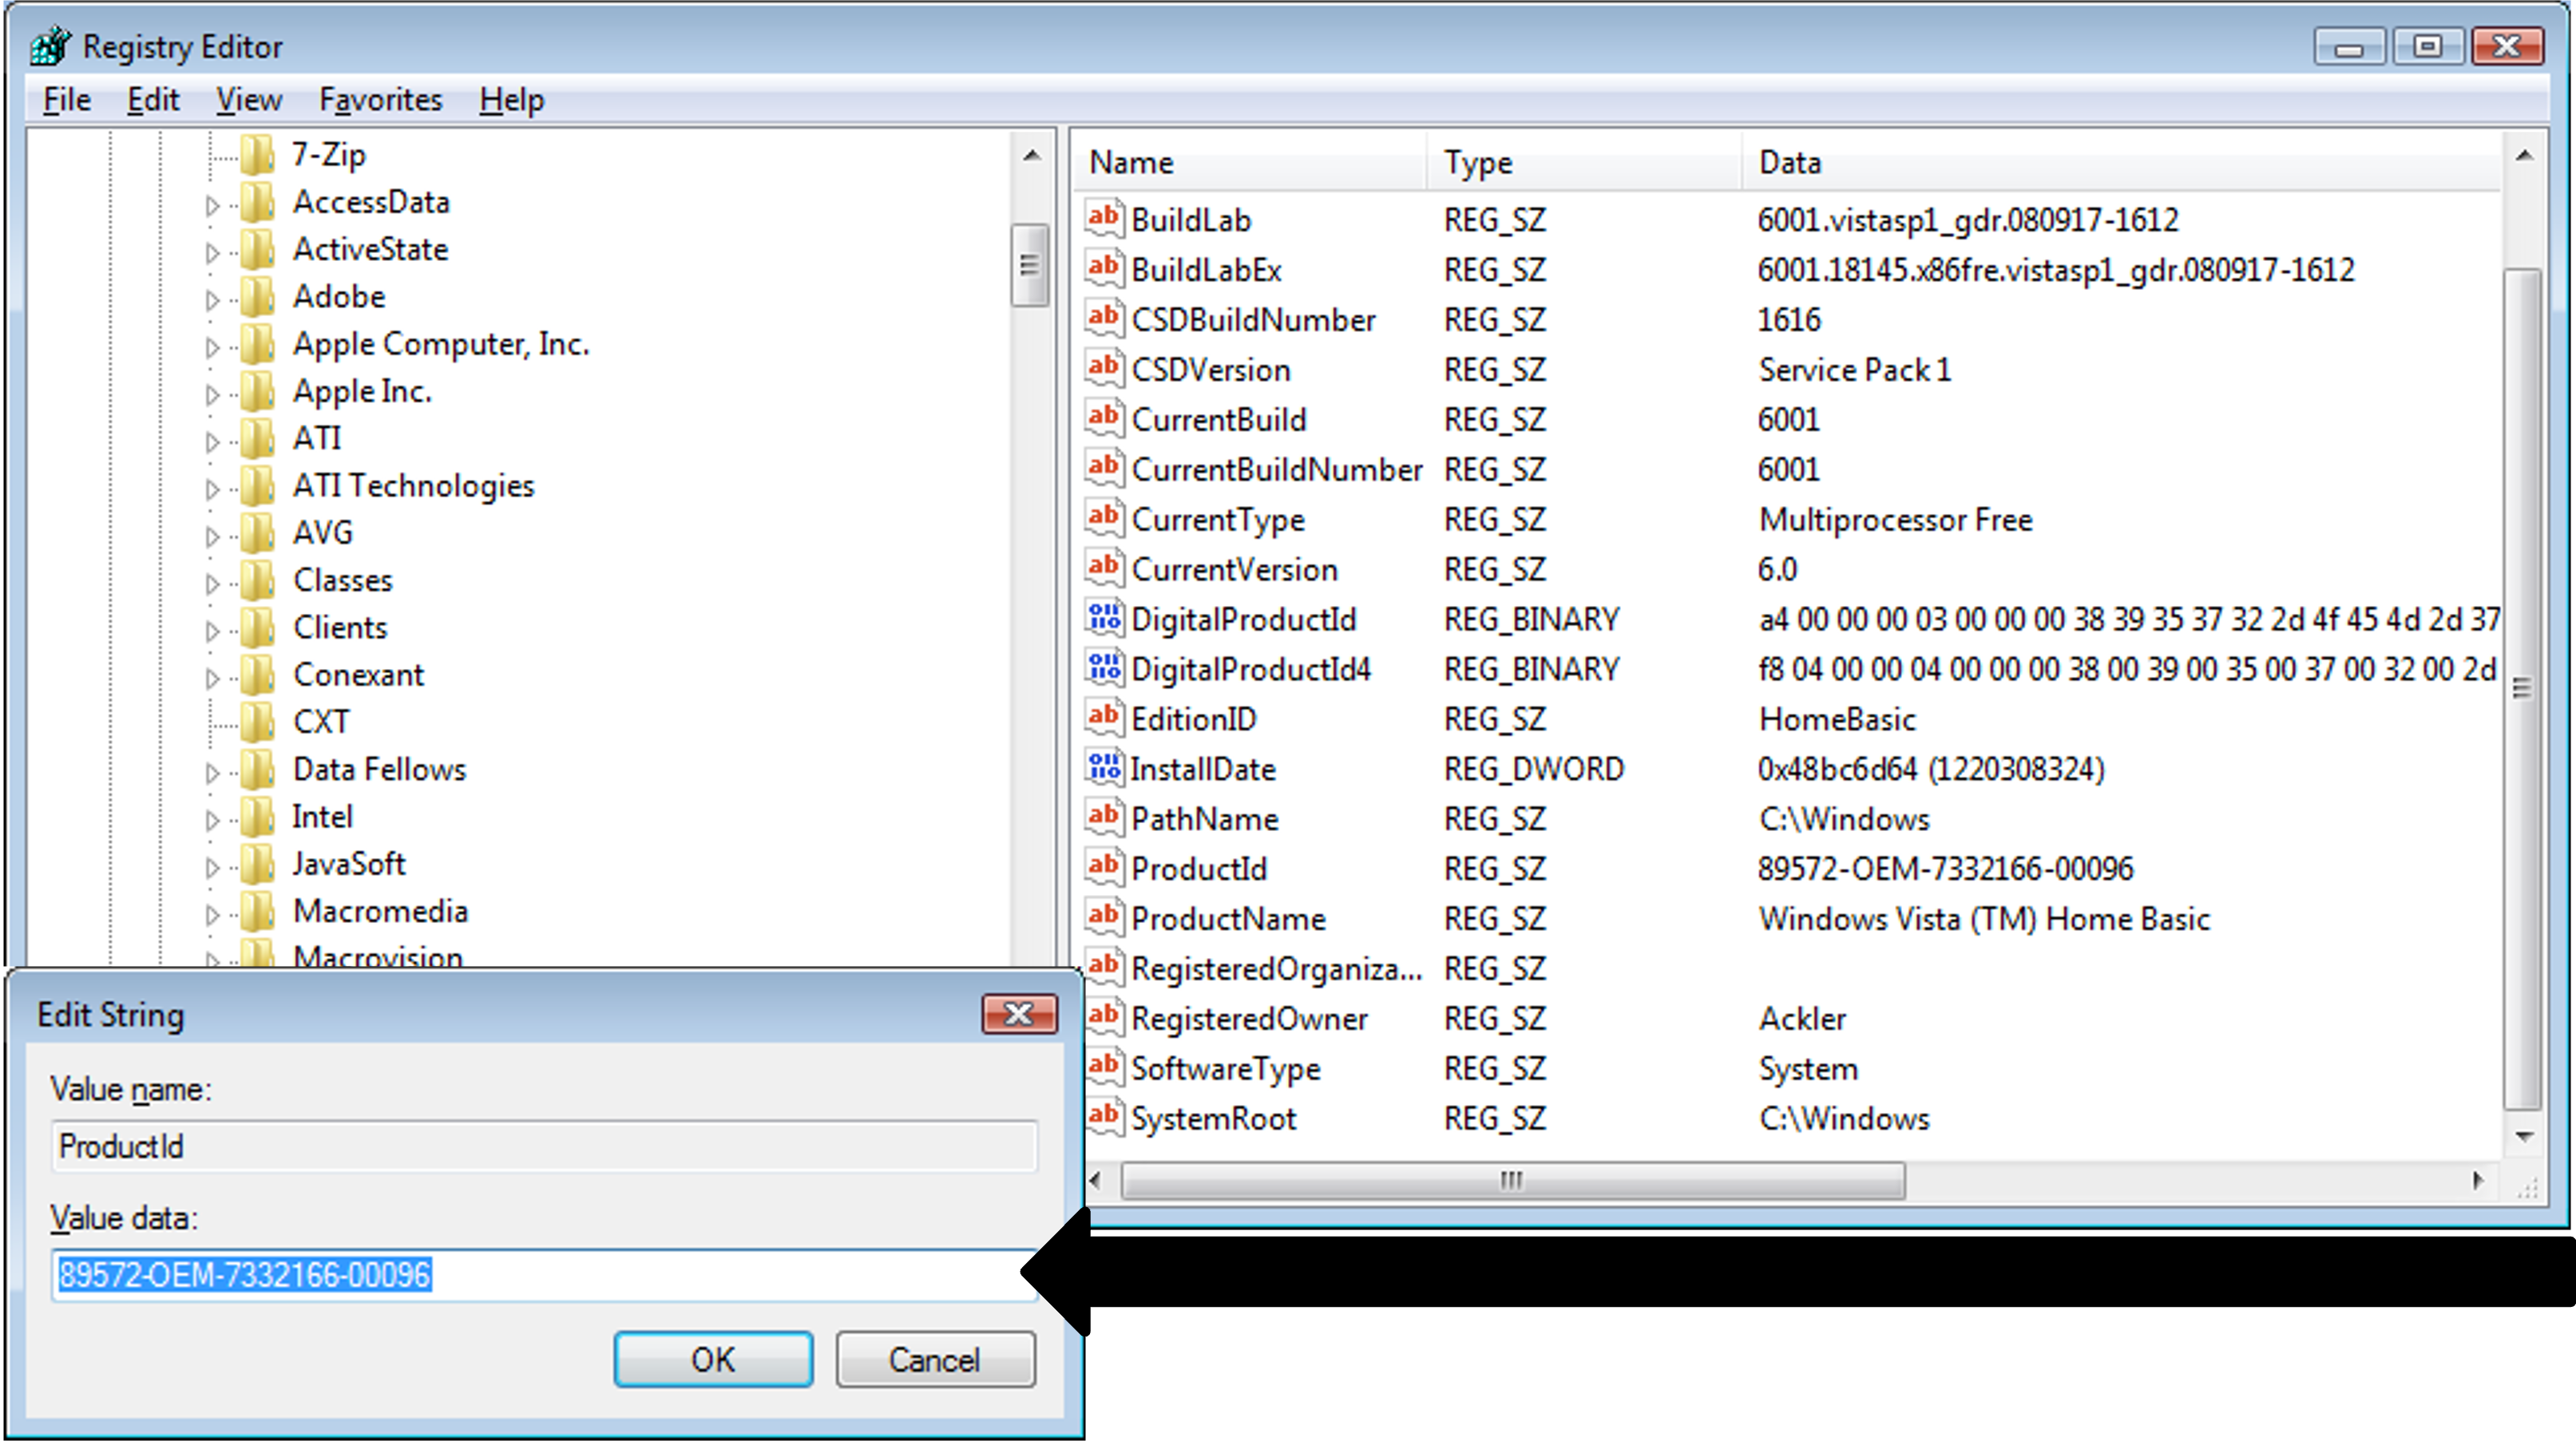
Task: Click the Value data input field
Action: coord(545,1275)
